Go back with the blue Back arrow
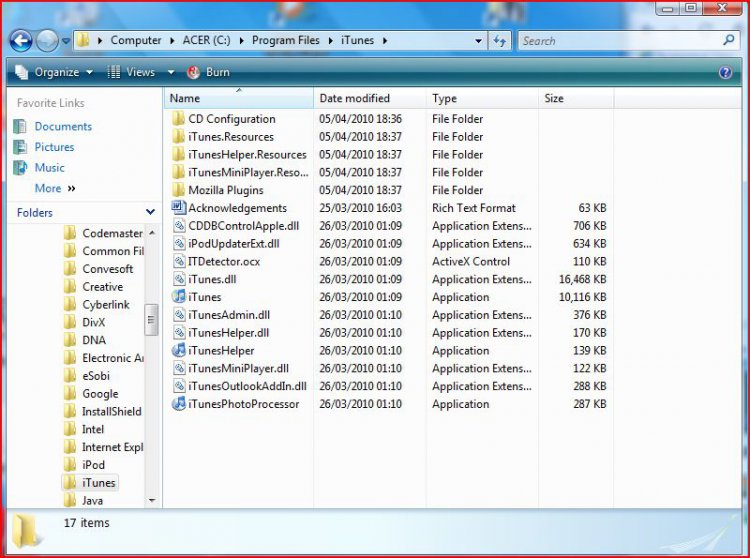 point(21,41)
